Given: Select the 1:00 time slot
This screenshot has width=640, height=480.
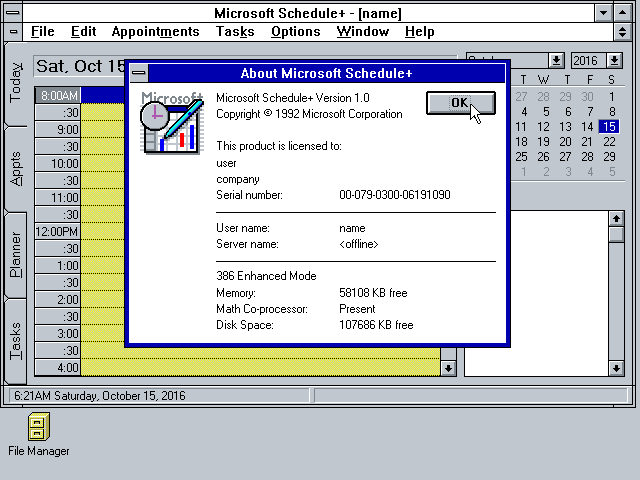Looking at the screenshot, I should click(x=58, y=265).
